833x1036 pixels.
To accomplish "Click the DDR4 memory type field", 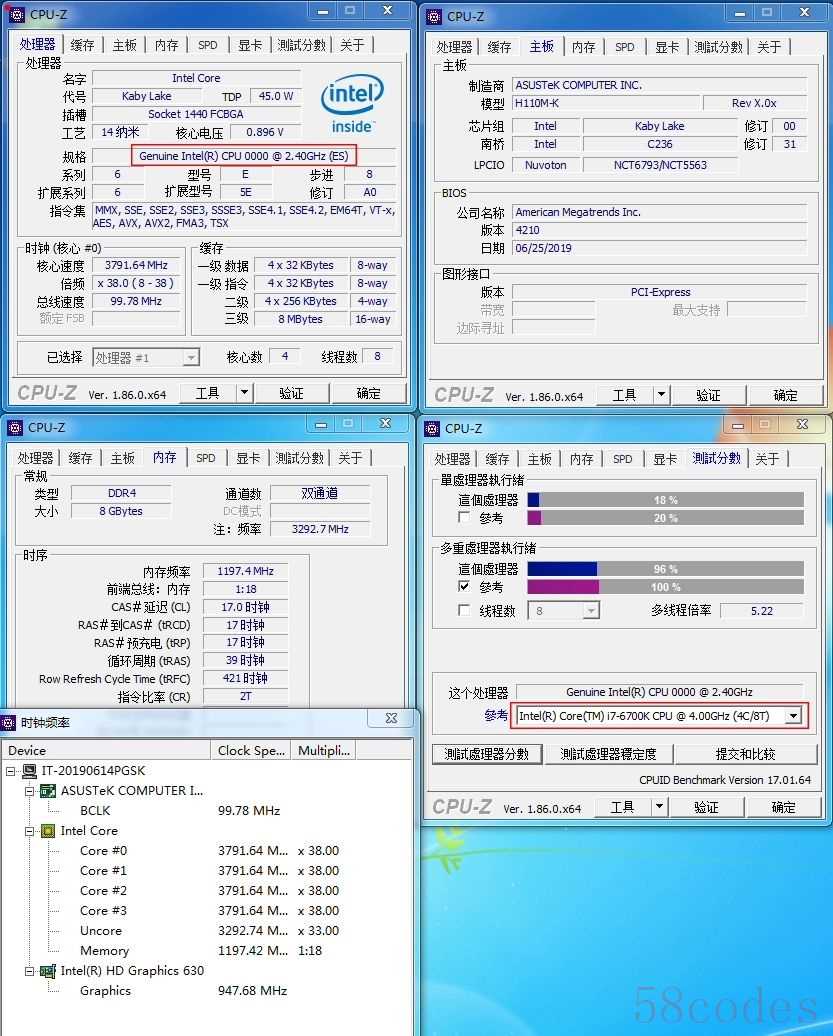I will 122,493.
